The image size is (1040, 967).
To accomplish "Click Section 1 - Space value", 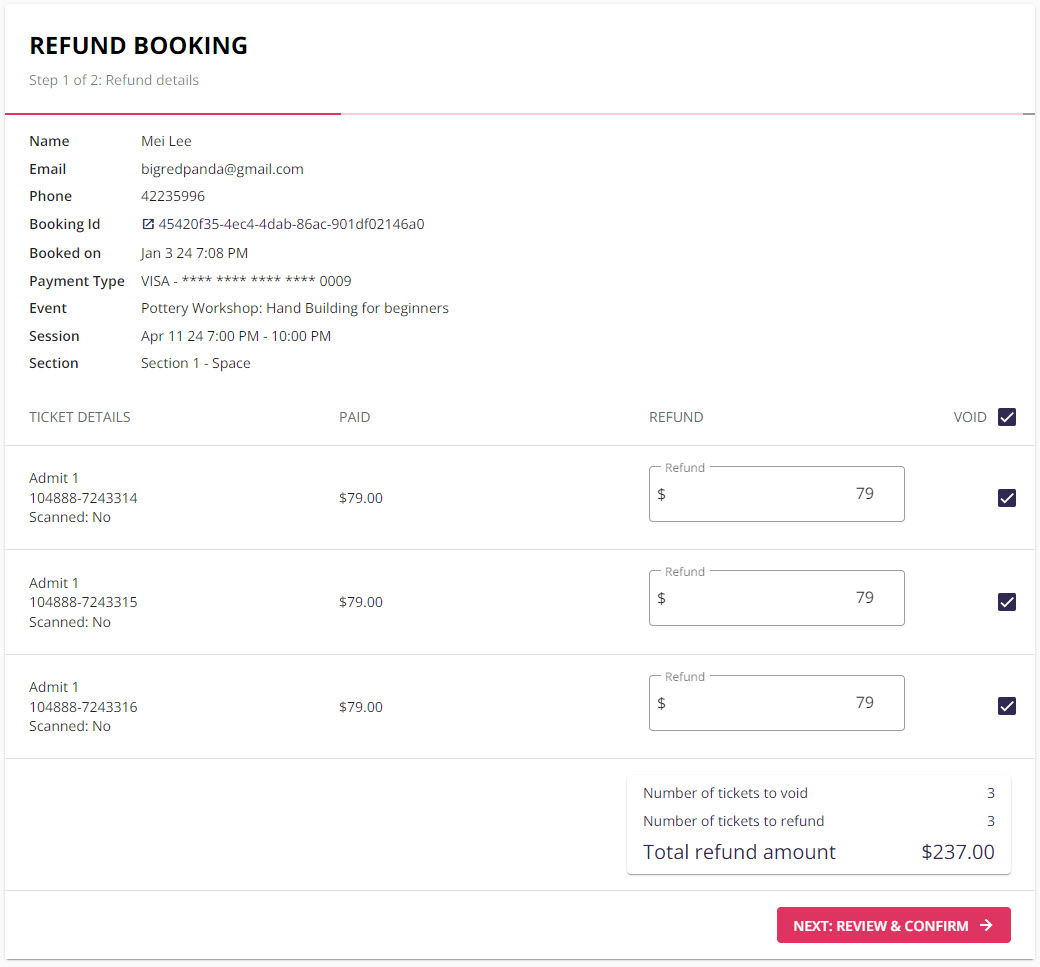I will coord(196,363).
